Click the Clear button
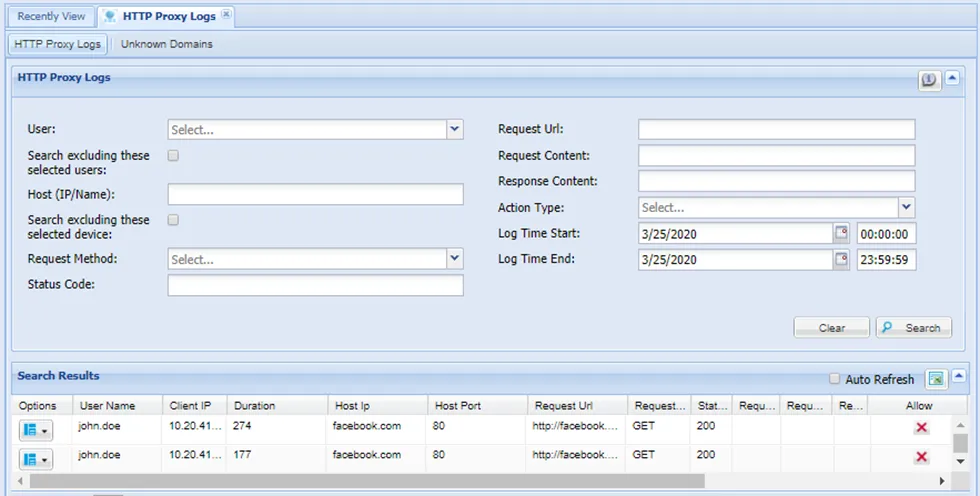The image size is (980, 496). point(831,327)
